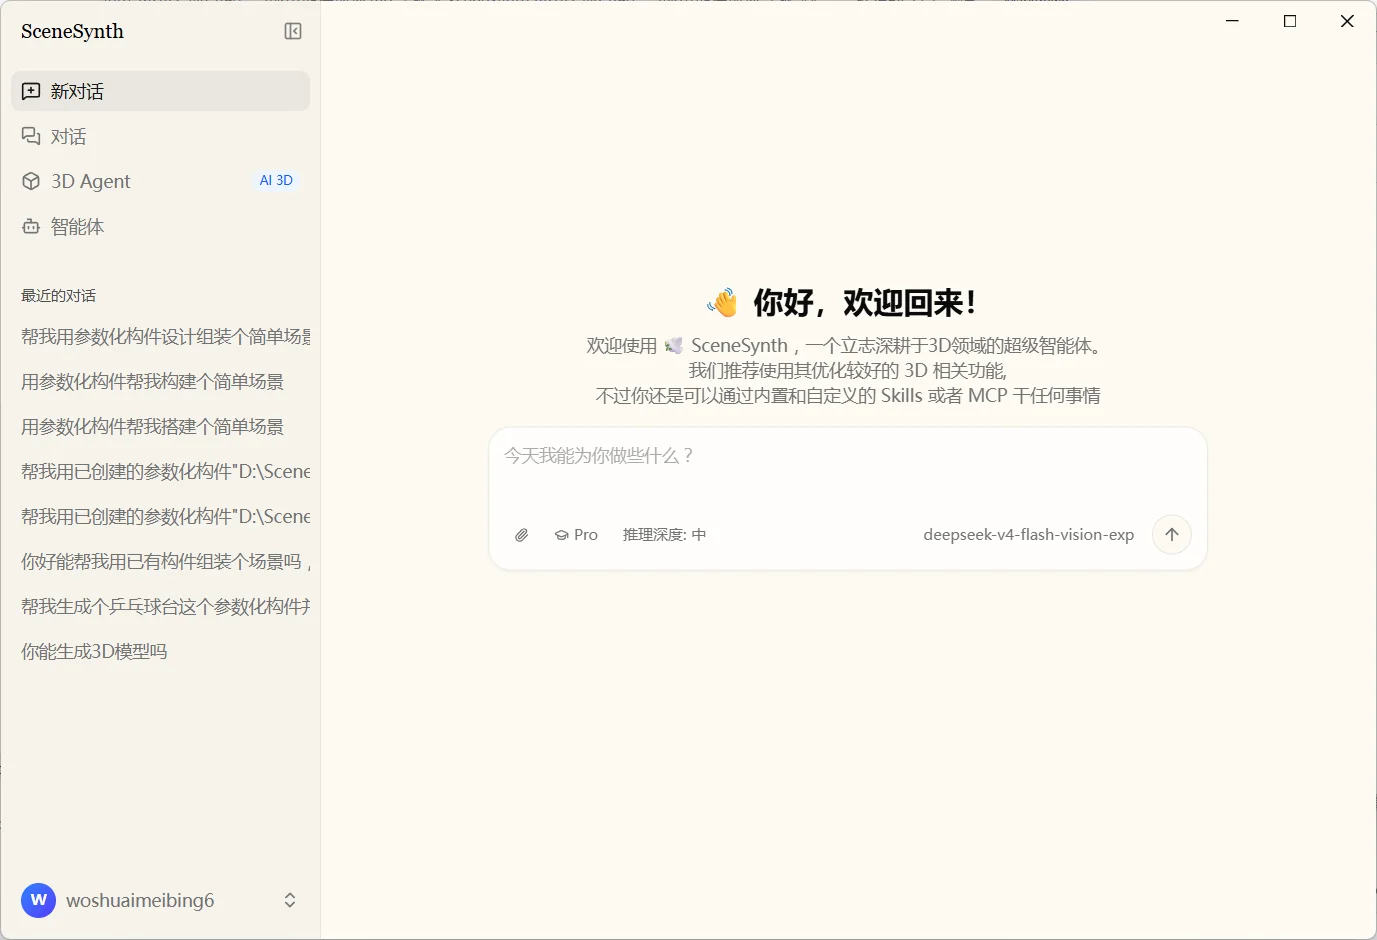Click the SceneSynth logo title
Viewport: 1377px width, 940px height.
coord(72,31)
